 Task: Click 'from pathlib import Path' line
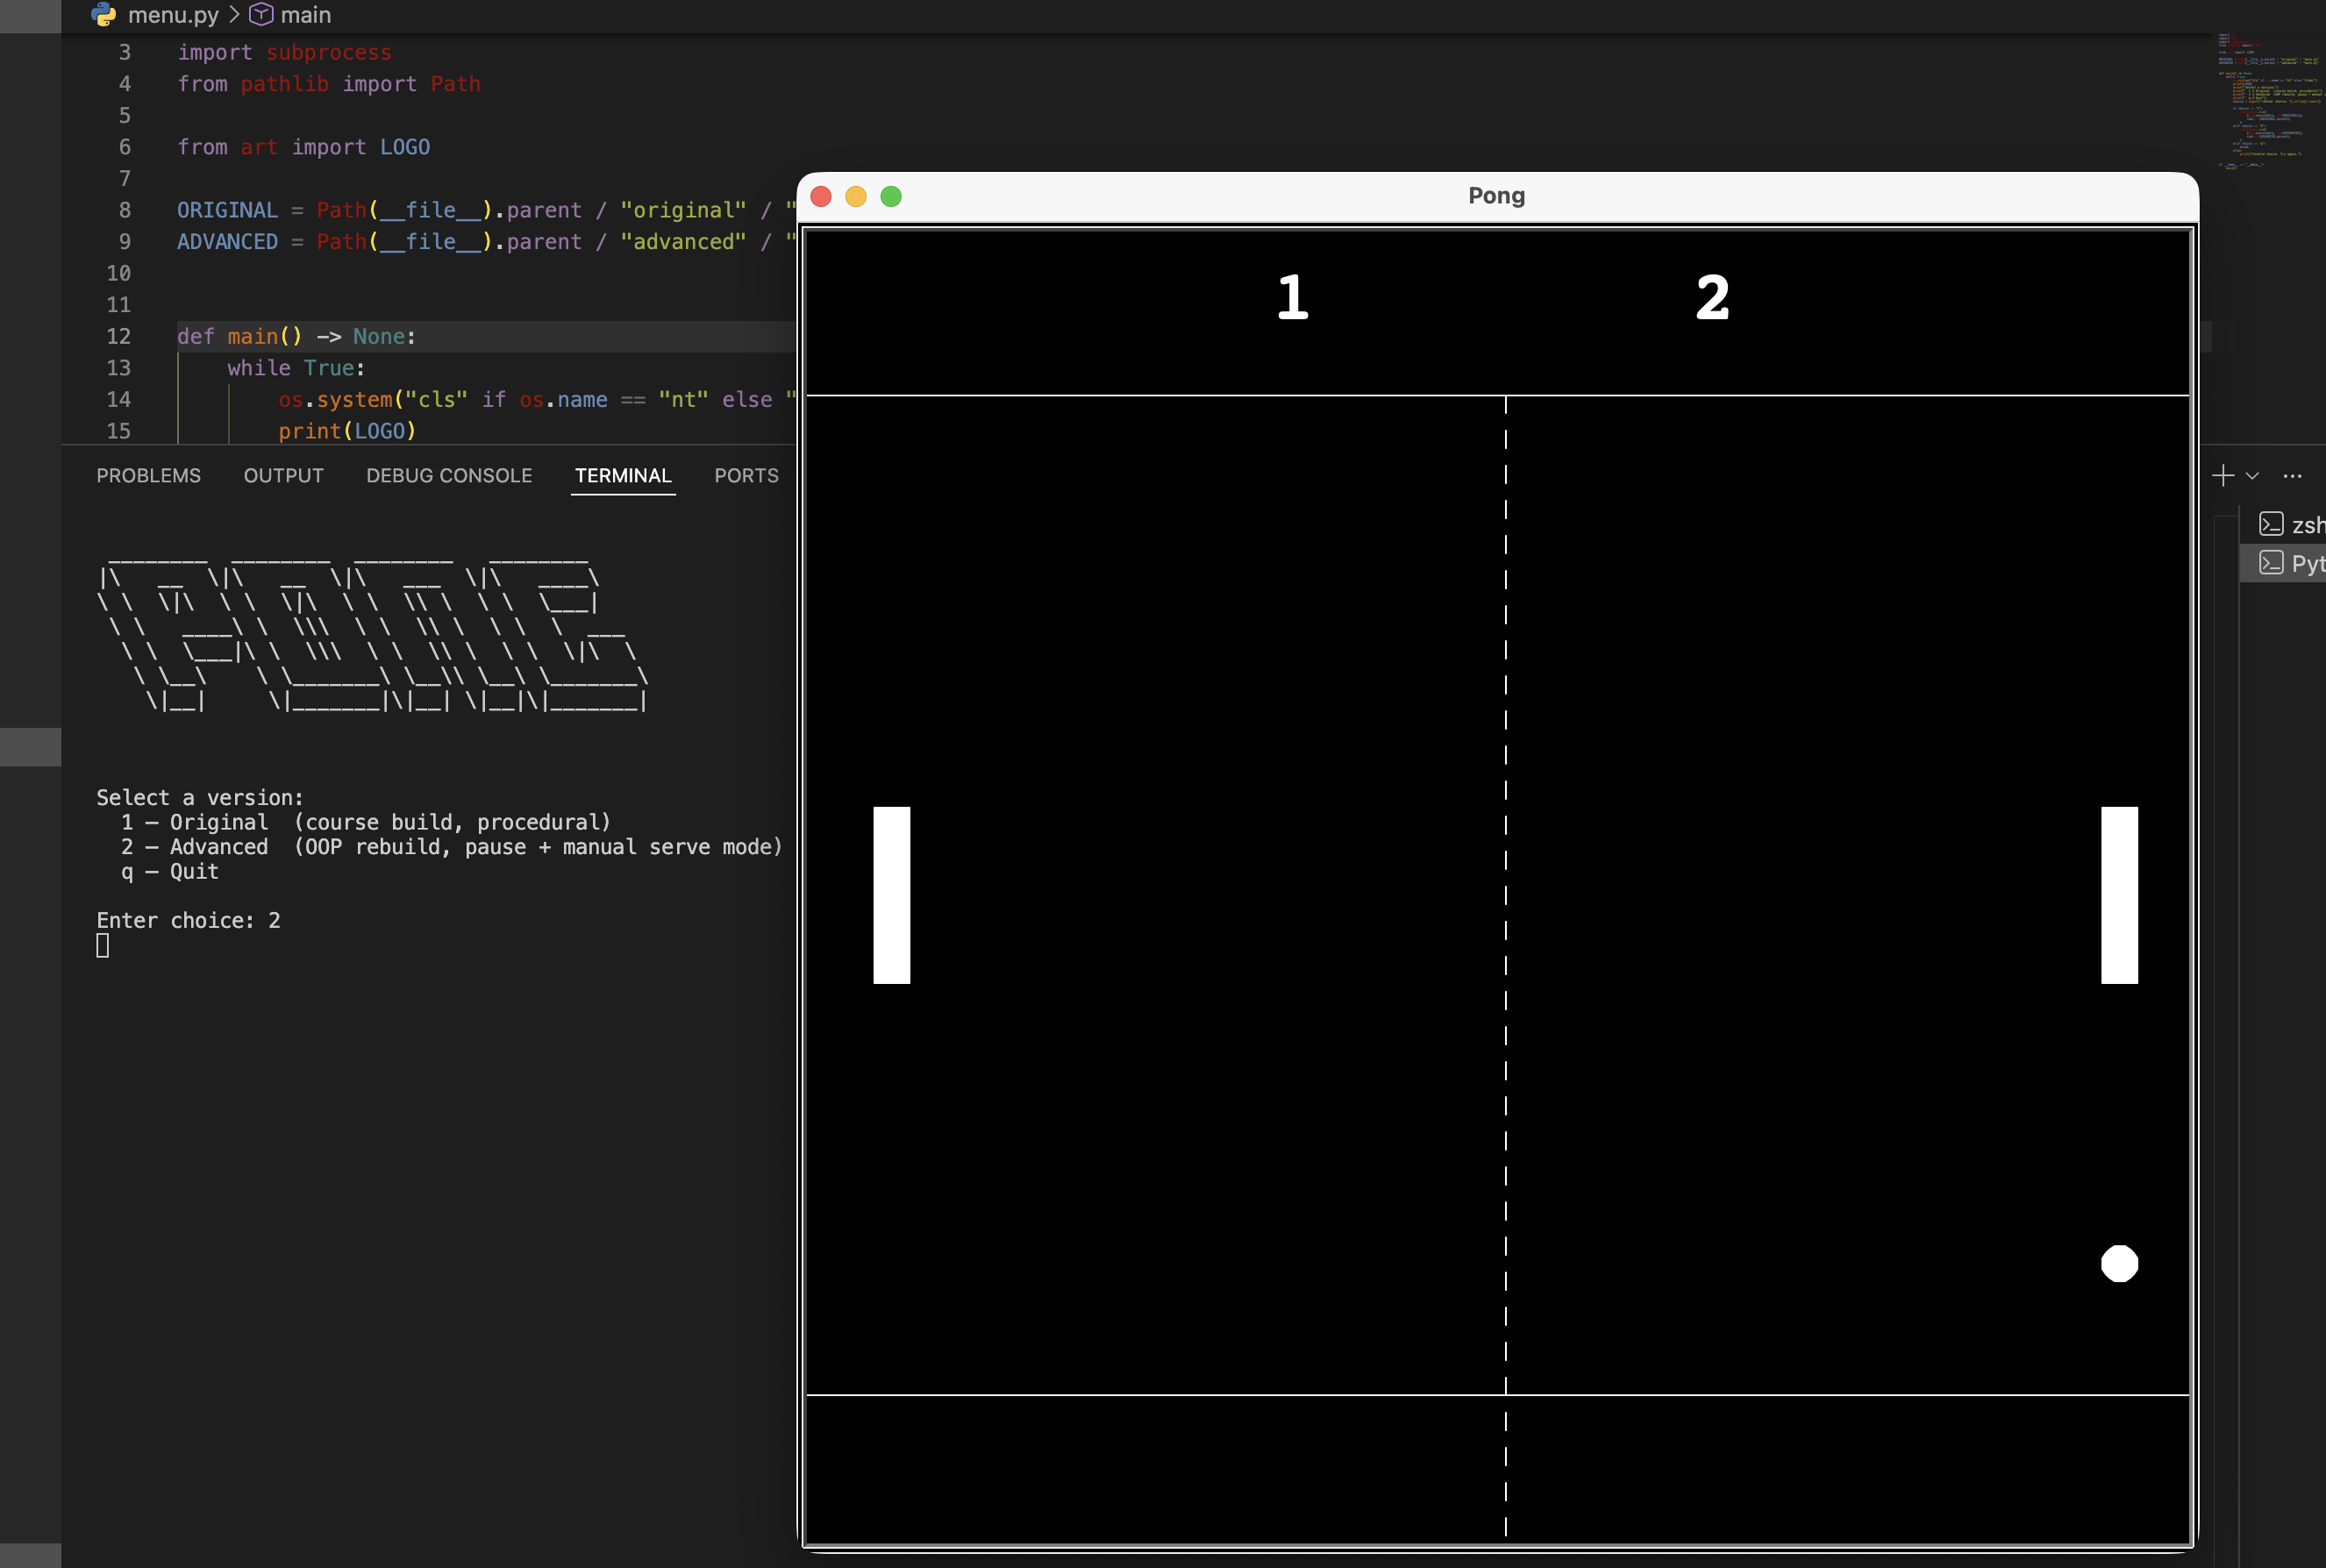[x=329, y=84]
